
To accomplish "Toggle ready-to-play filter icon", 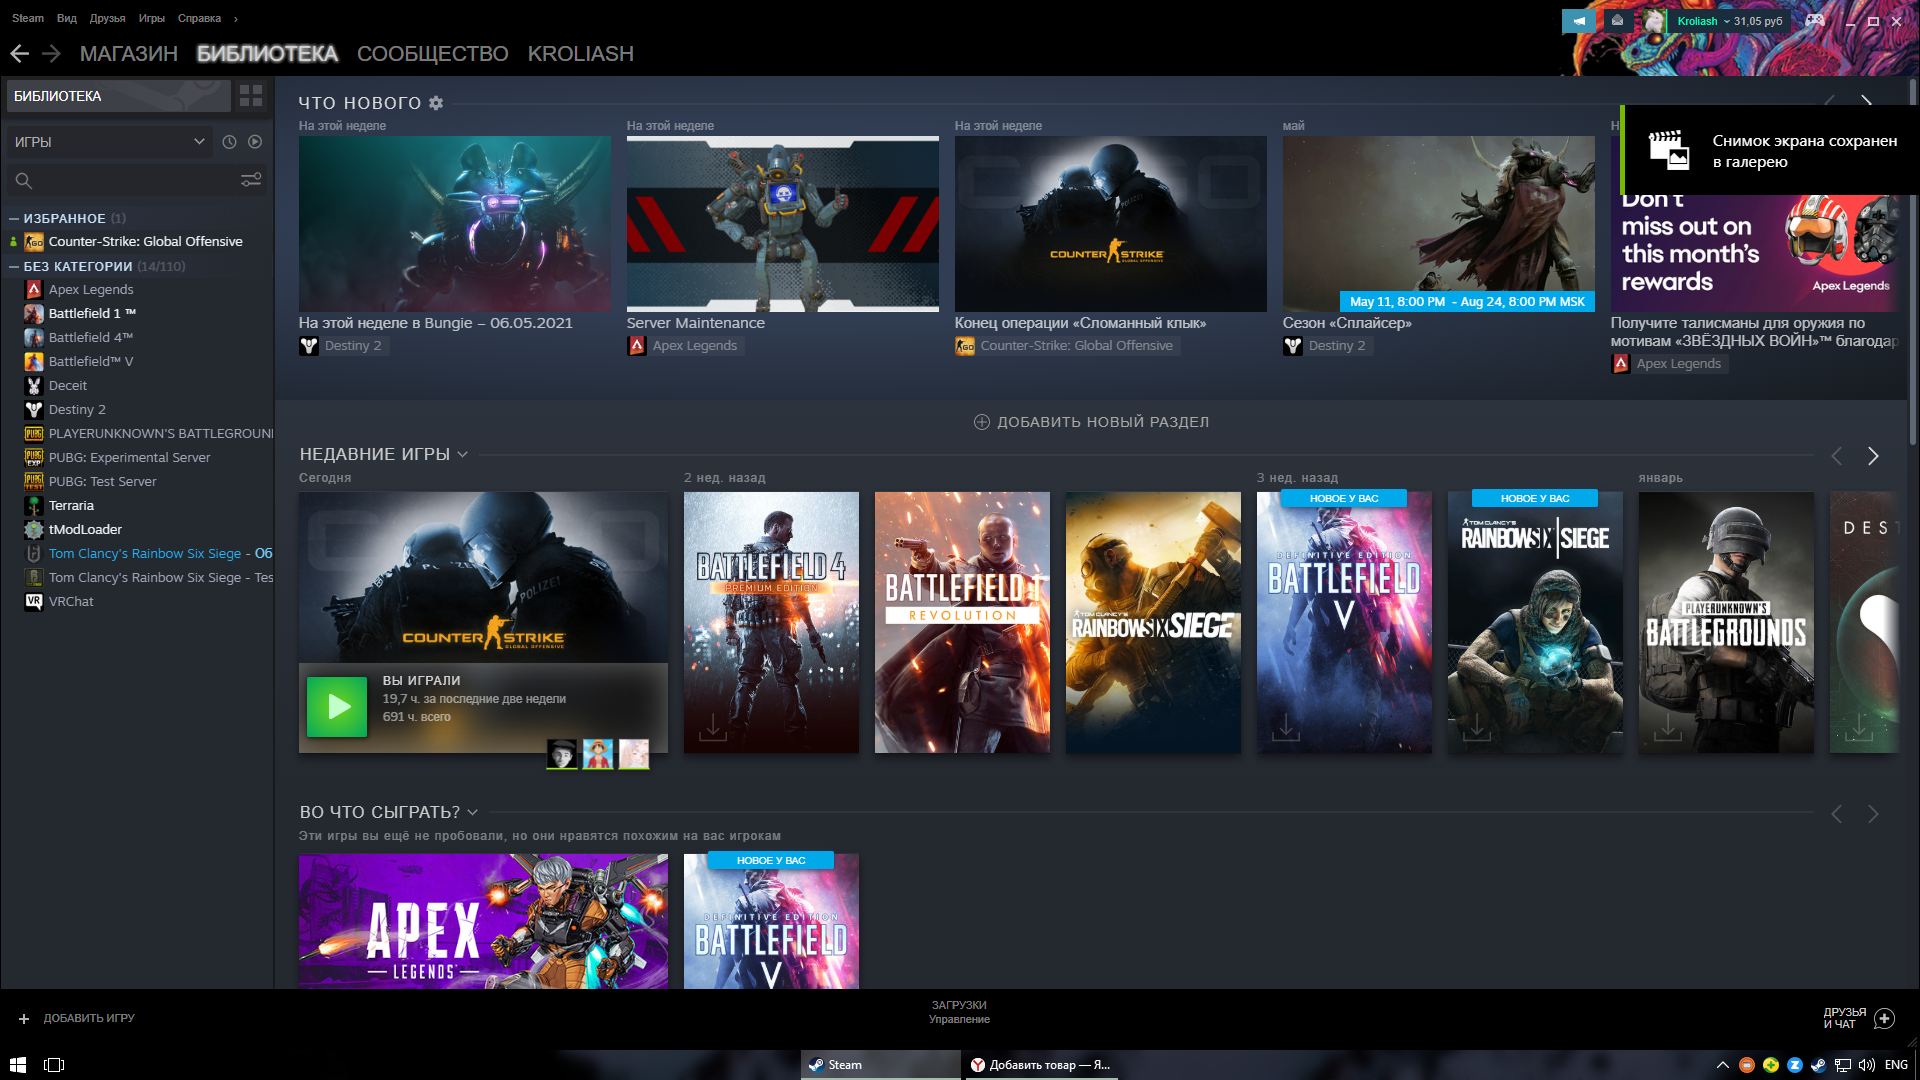I will click(255, 142).
